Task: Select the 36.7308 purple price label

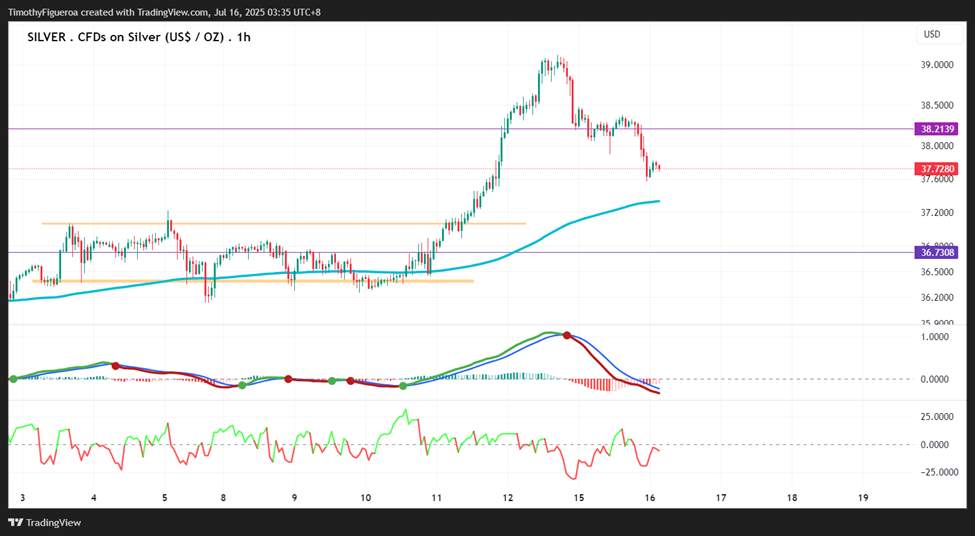Action: click(x=936, y=252)
